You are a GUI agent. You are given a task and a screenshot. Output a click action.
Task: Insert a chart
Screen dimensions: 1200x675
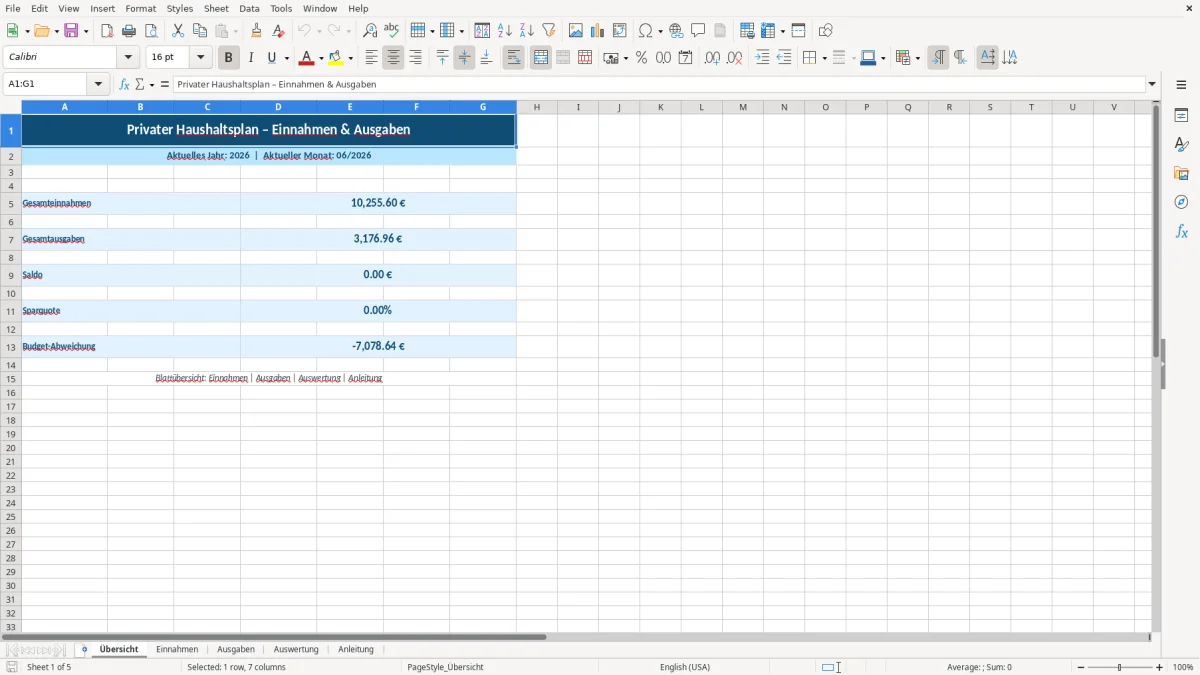[598, 31]
